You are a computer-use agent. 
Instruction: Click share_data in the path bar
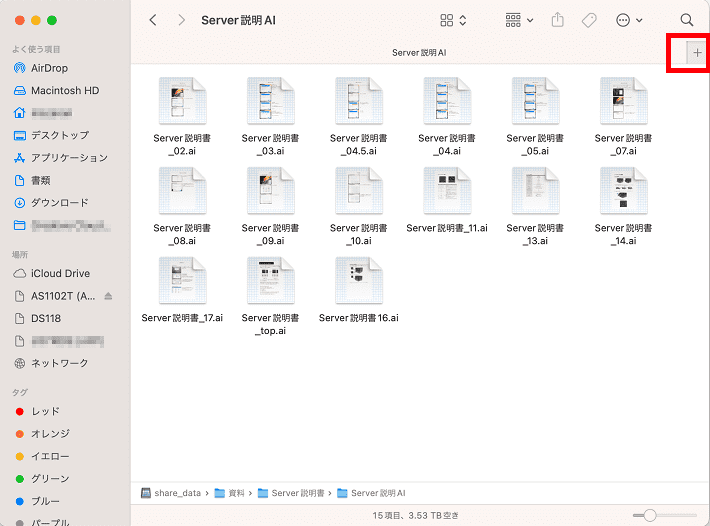(171, 493)
